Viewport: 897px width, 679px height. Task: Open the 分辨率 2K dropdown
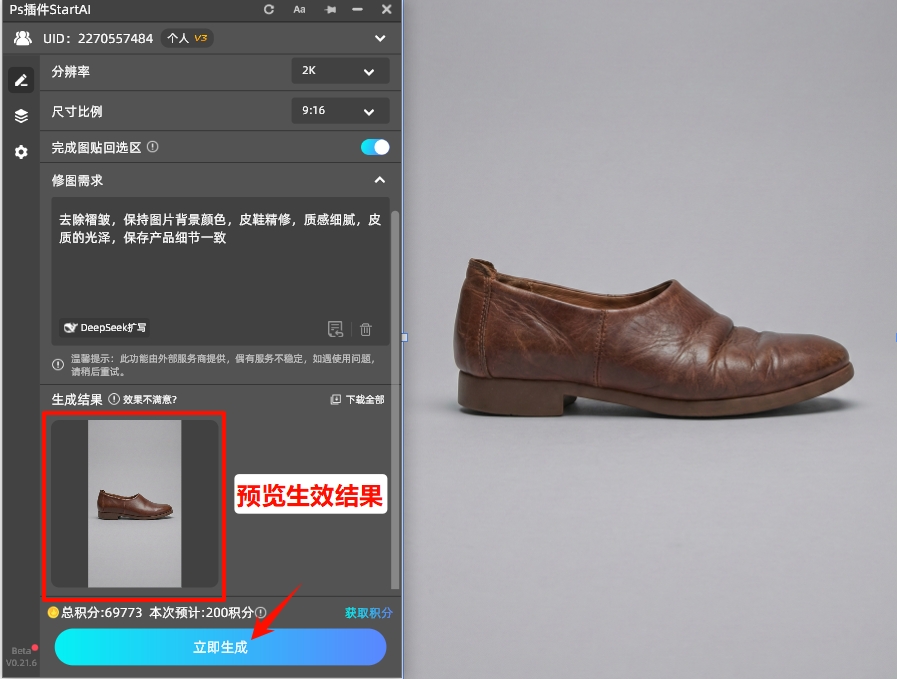[340, 73]
